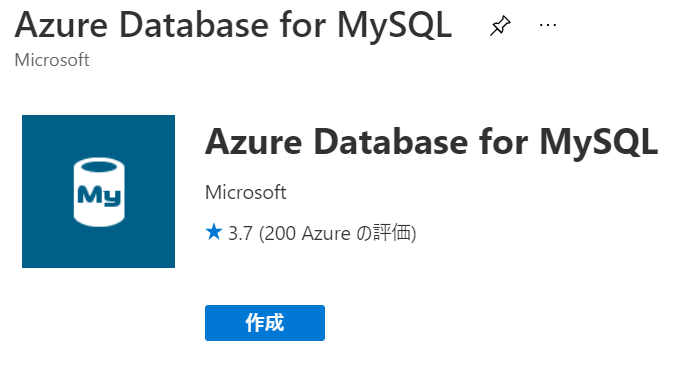The width and height of the screenshot is (675, 370).
Task: Click the 作成 create button
Action: (265, 323)
